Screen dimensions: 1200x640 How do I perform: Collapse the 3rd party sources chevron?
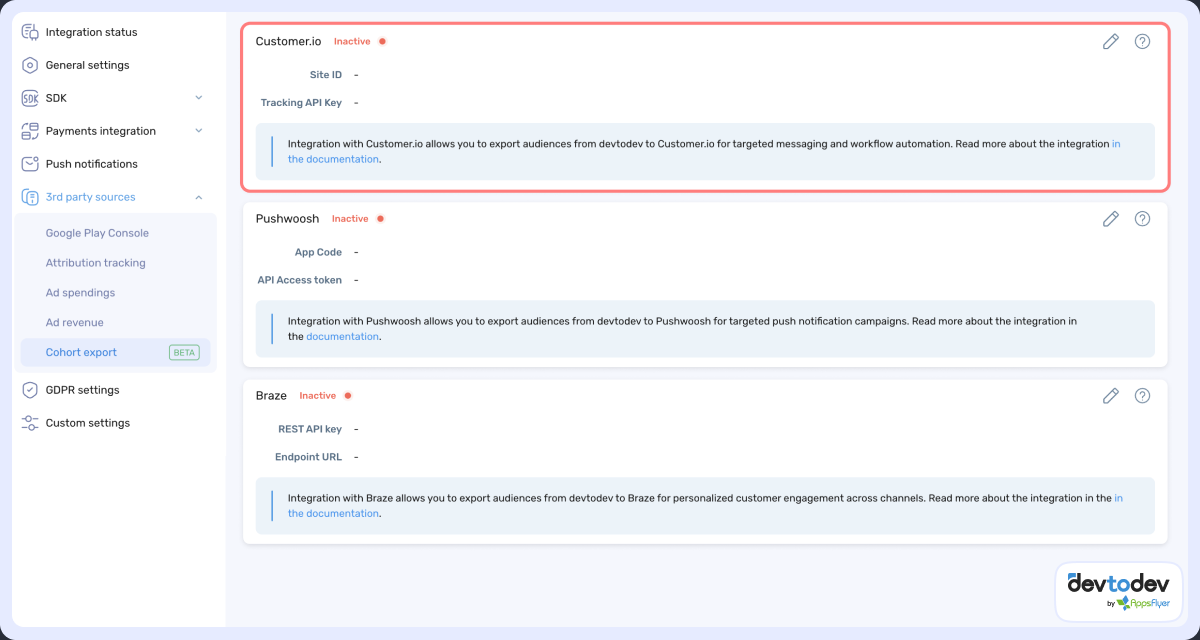(x=198, y=197)
